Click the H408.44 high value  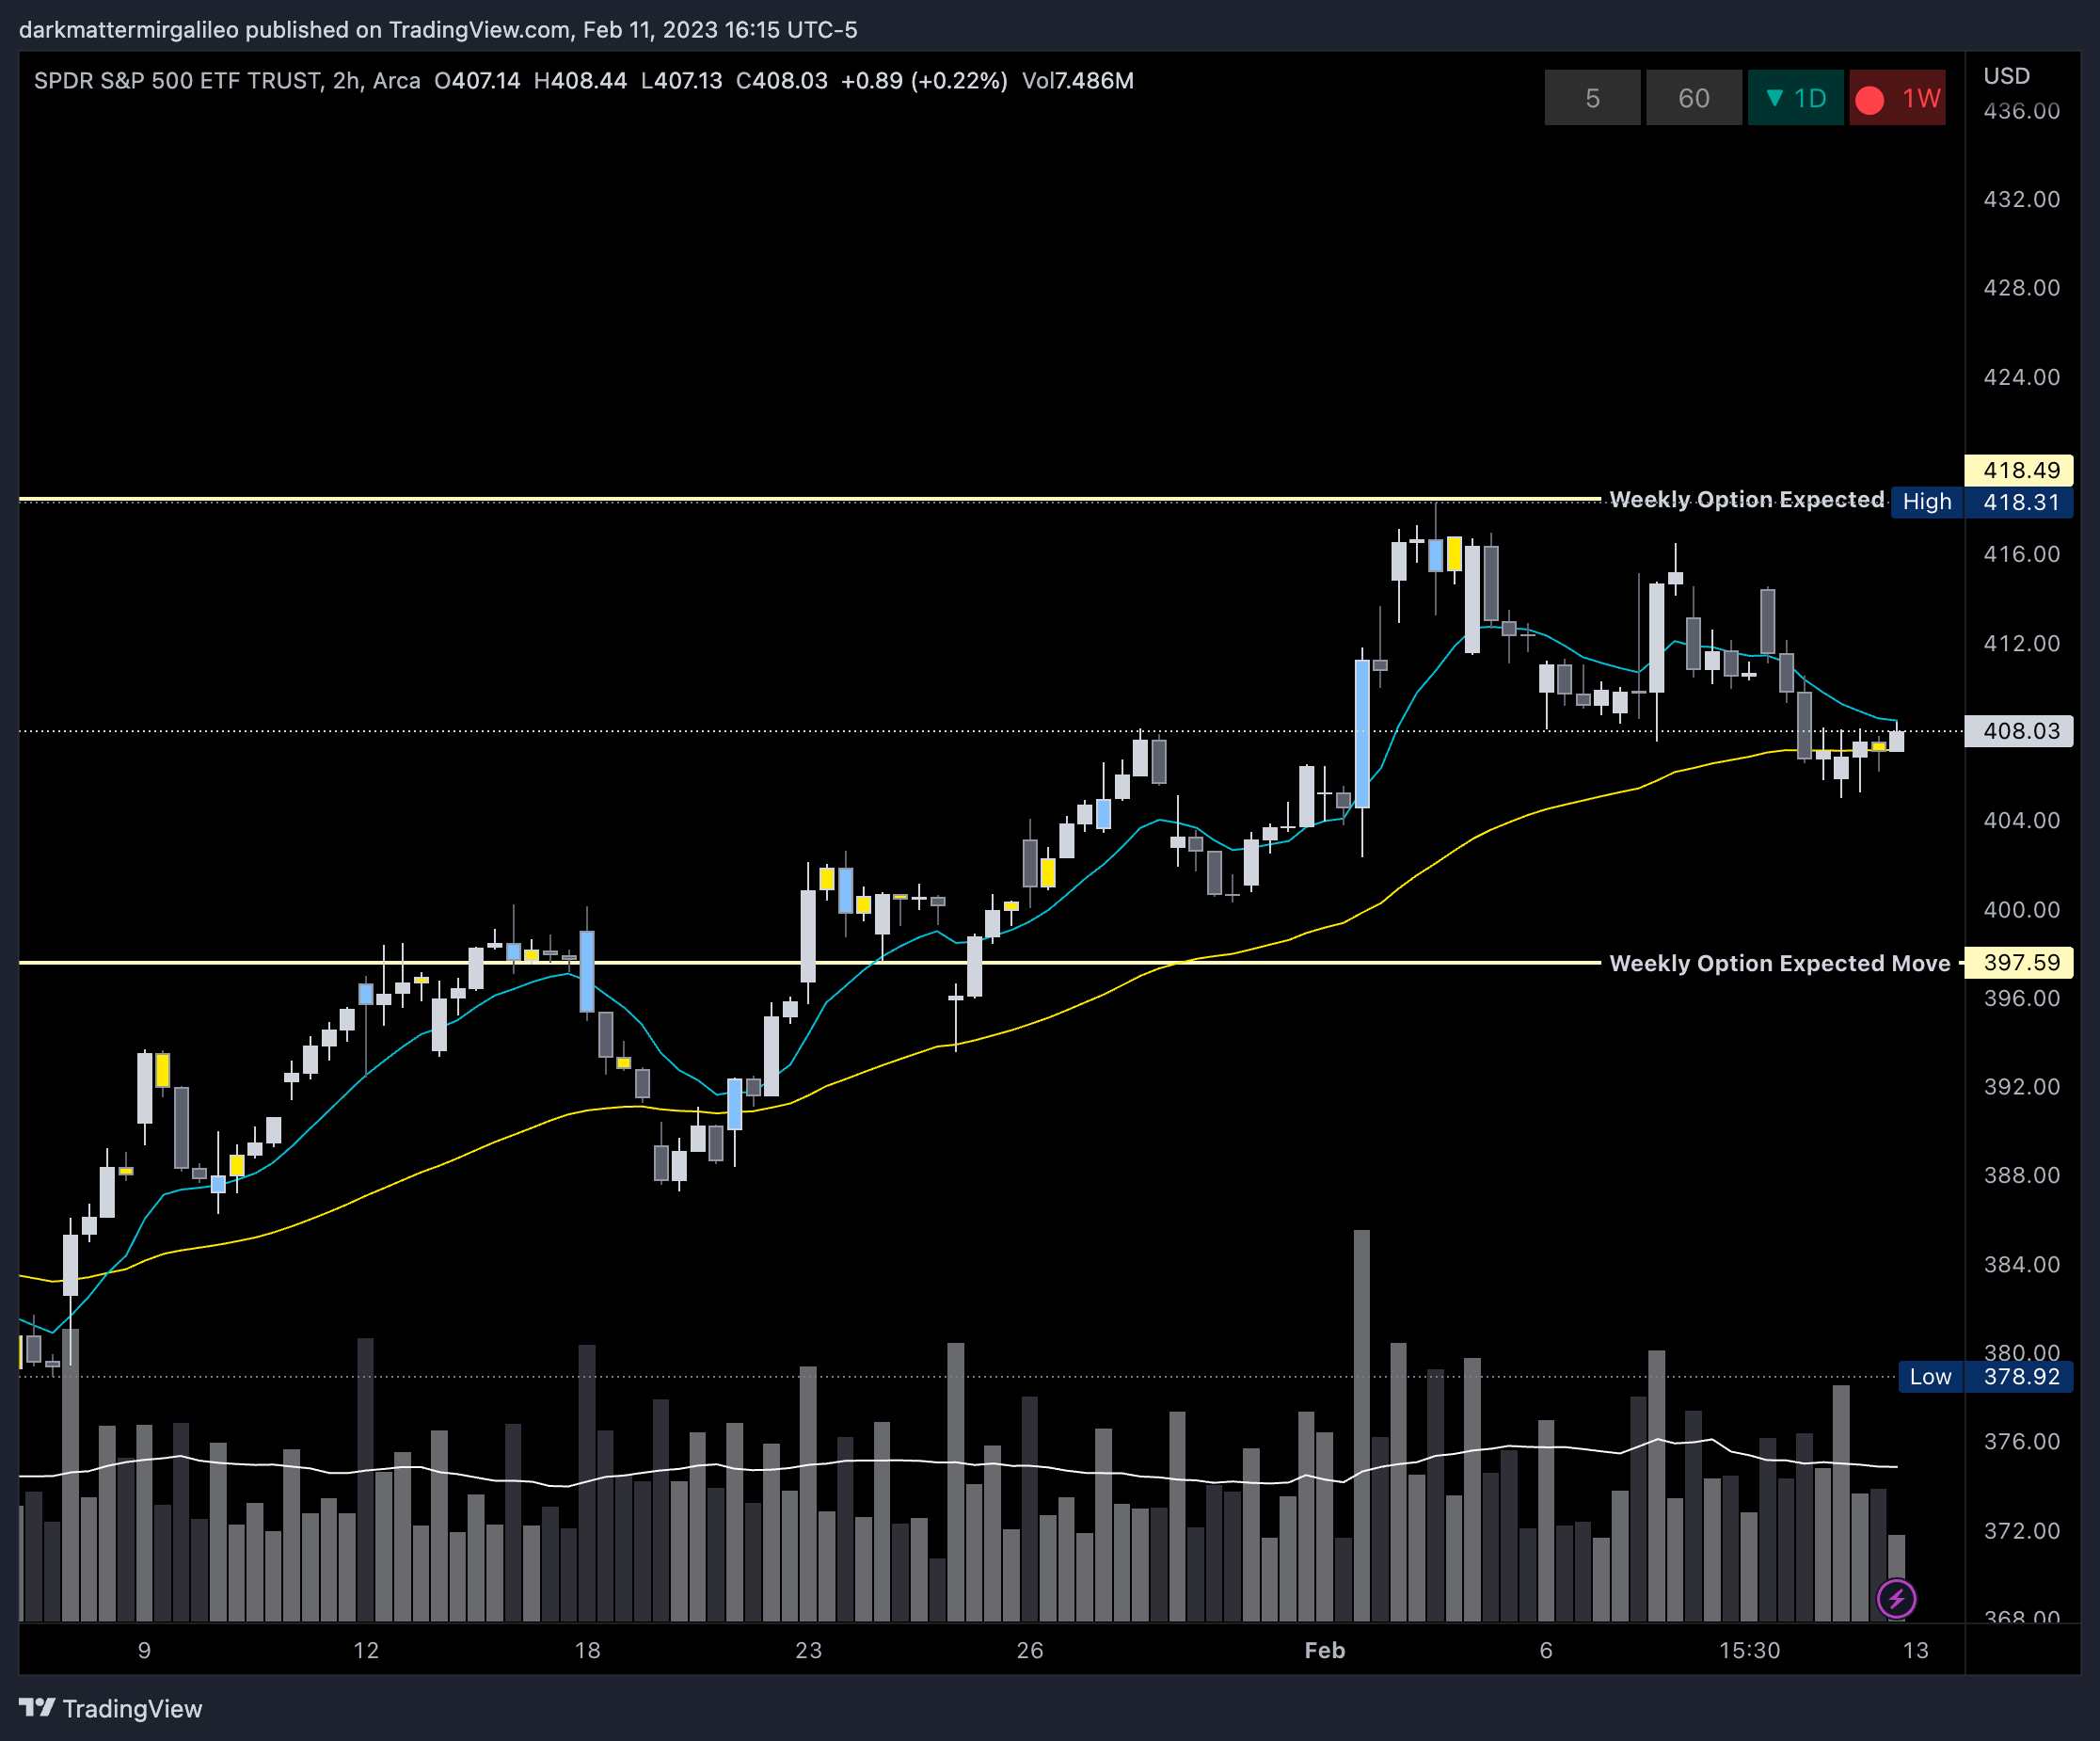(x=581, y=81)
